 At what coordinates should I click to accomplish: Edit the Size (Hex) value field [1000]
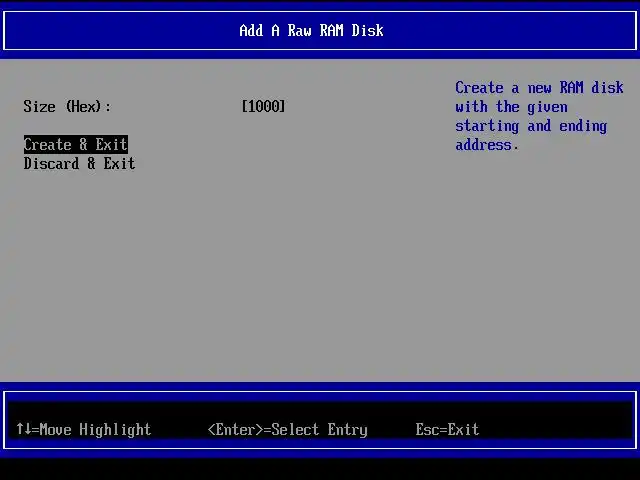pos(263,107)
